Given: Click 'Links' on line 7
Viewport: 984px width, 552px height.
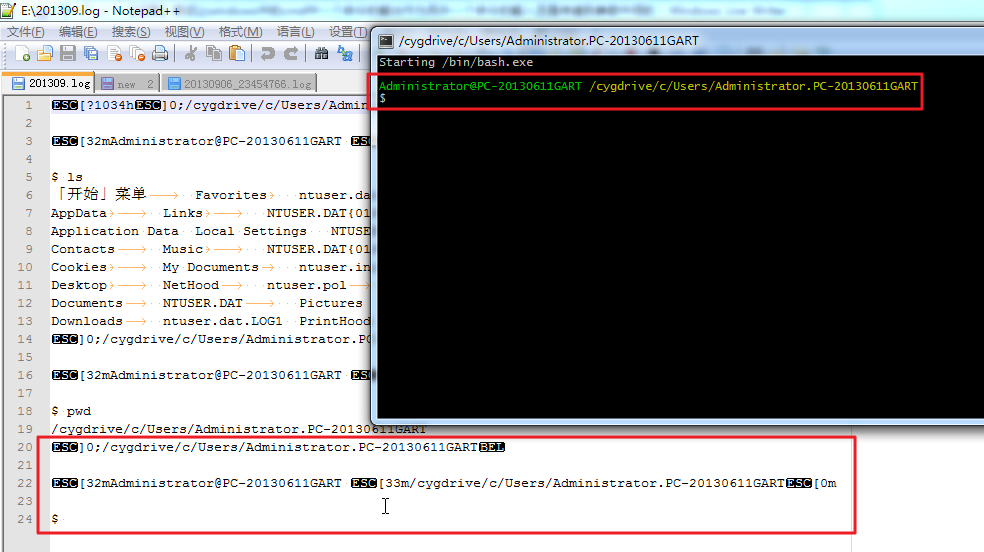Looking at the screenshot, I should point(183,213).
